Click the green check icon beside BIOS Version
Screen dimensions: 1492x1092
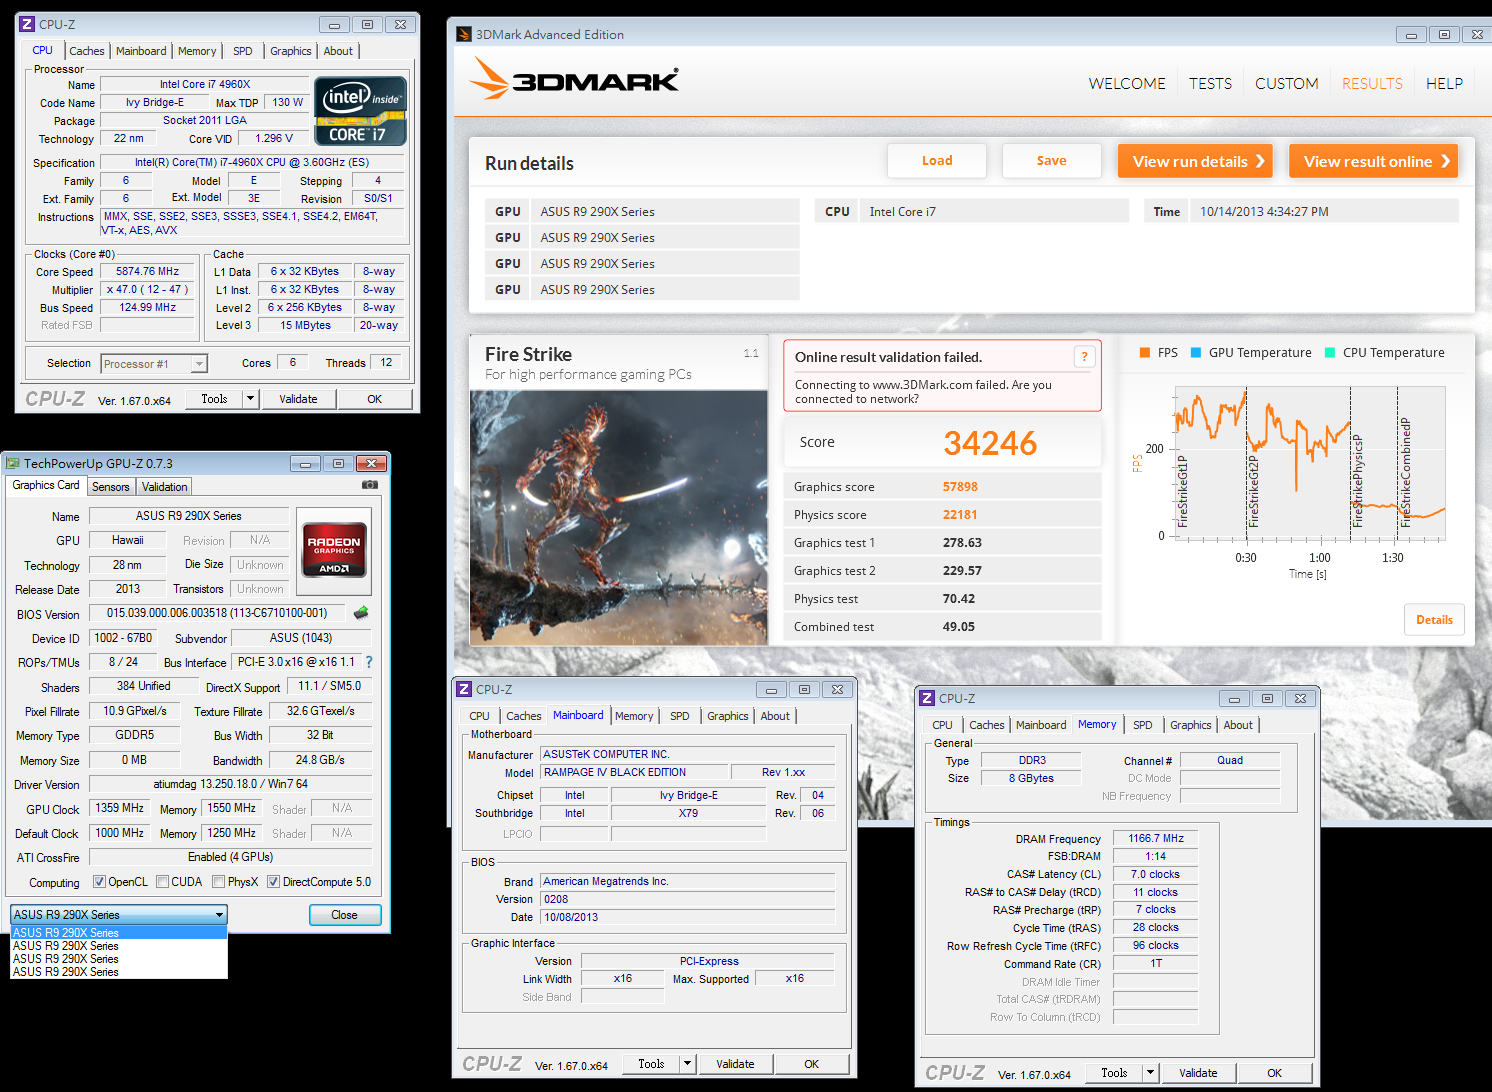[360, 613]
